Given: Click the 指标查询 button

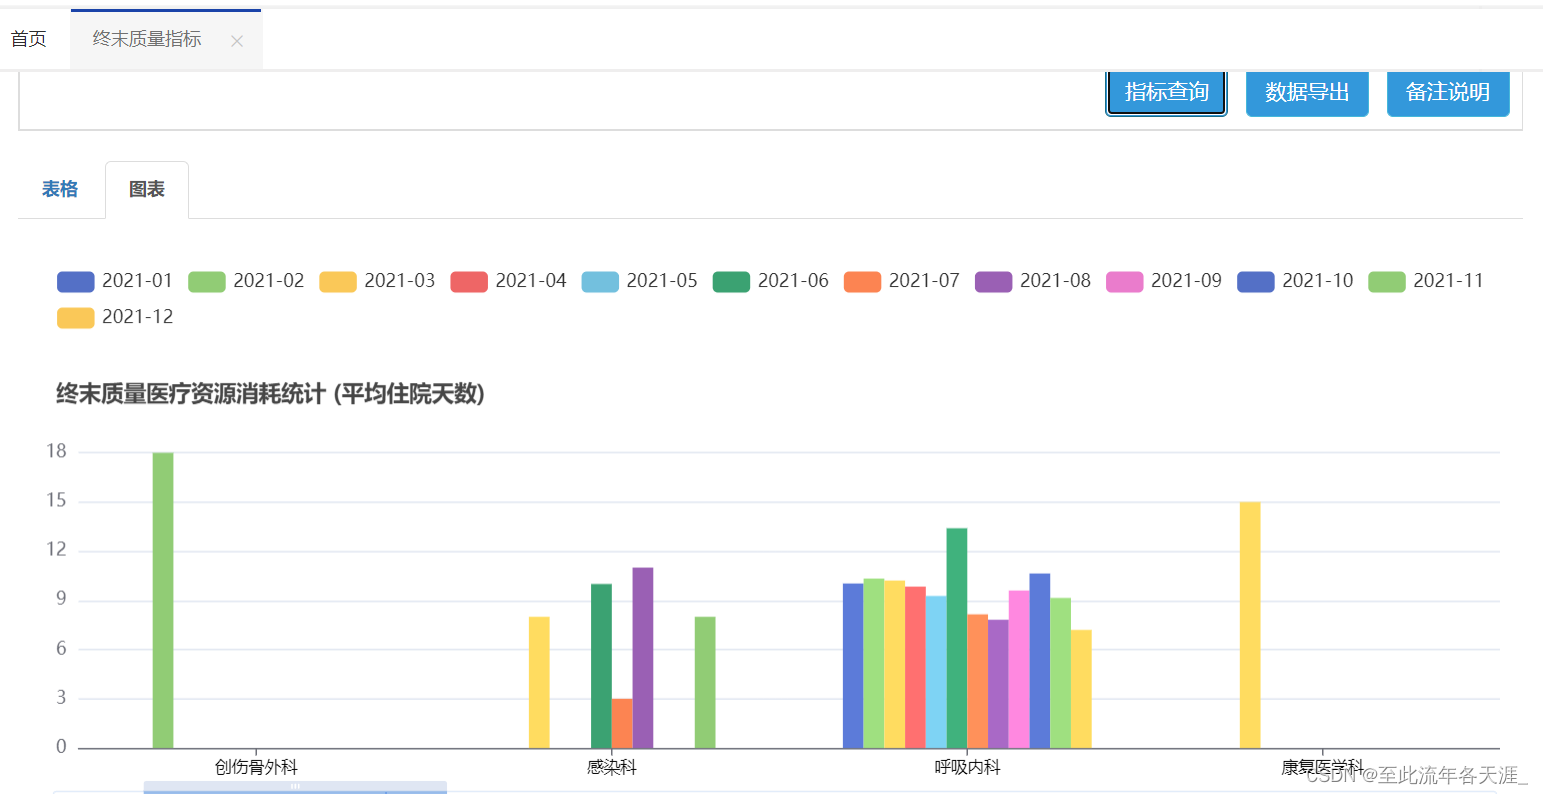Looking at the screenshot, I should pos(1166,92).
